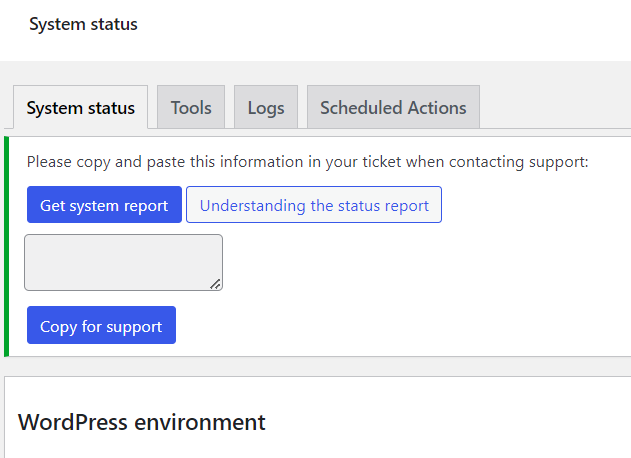Select the System status tab
Screen dimensions: 631x458
(x=80, y=107)
